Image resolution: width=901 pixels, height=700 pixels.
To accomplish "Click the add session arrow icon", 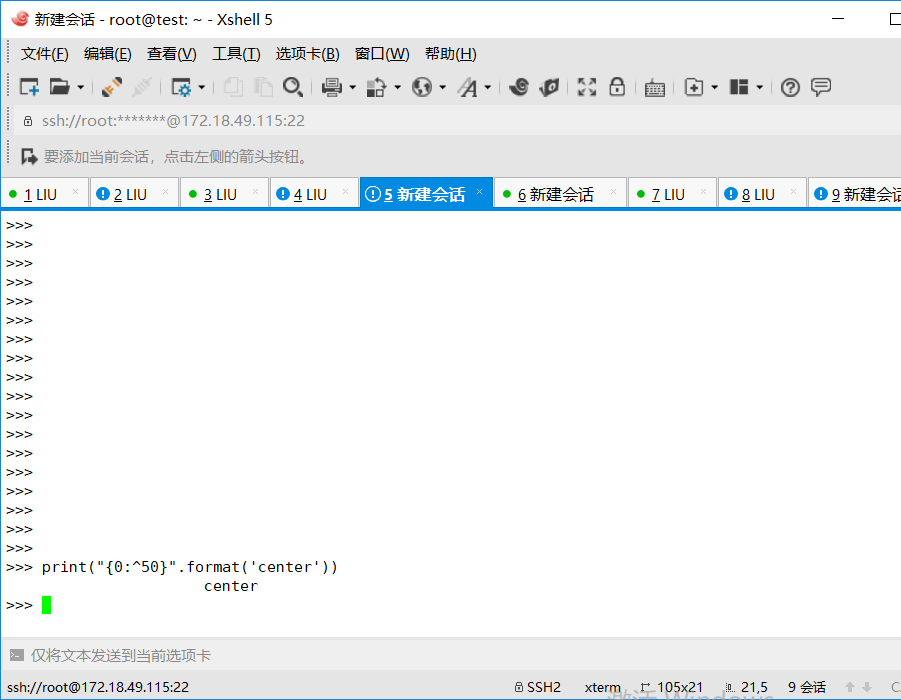I will pos(29,156).
